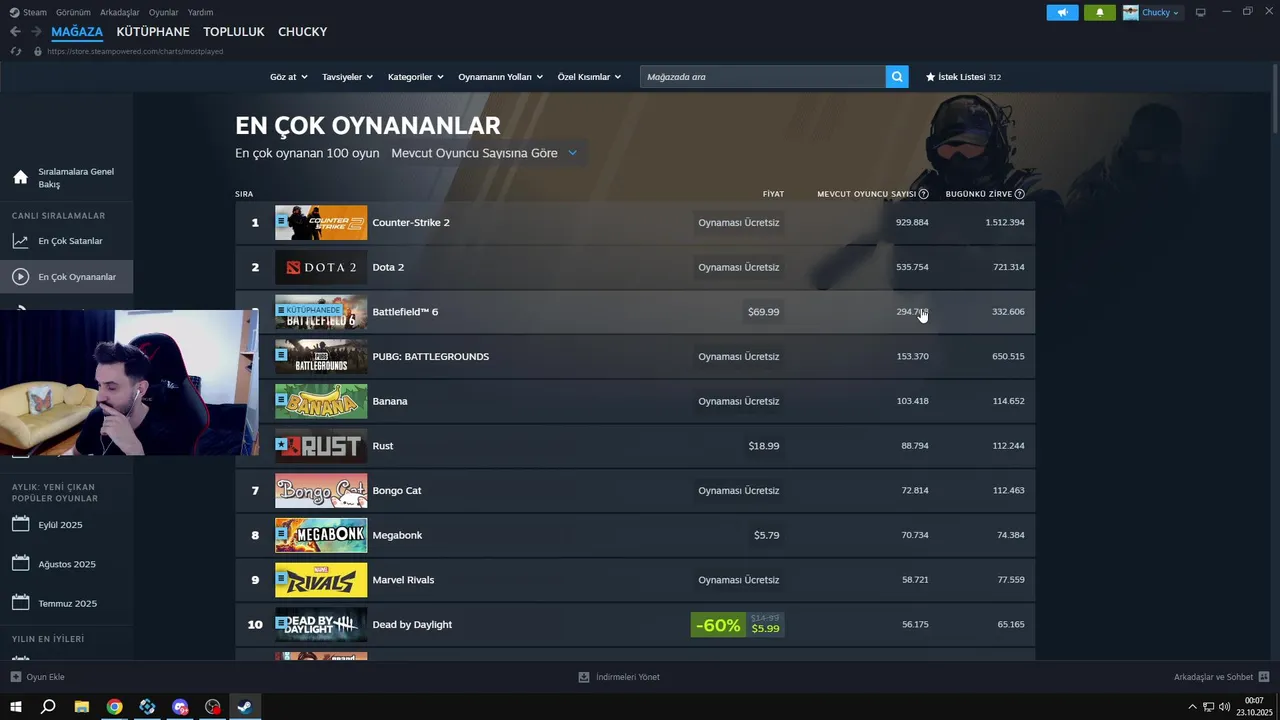Viewport: 1280px width, 720px height.
Task: Click Dota 2 daily peak 721.314
Action: (x=1008, y=267)
